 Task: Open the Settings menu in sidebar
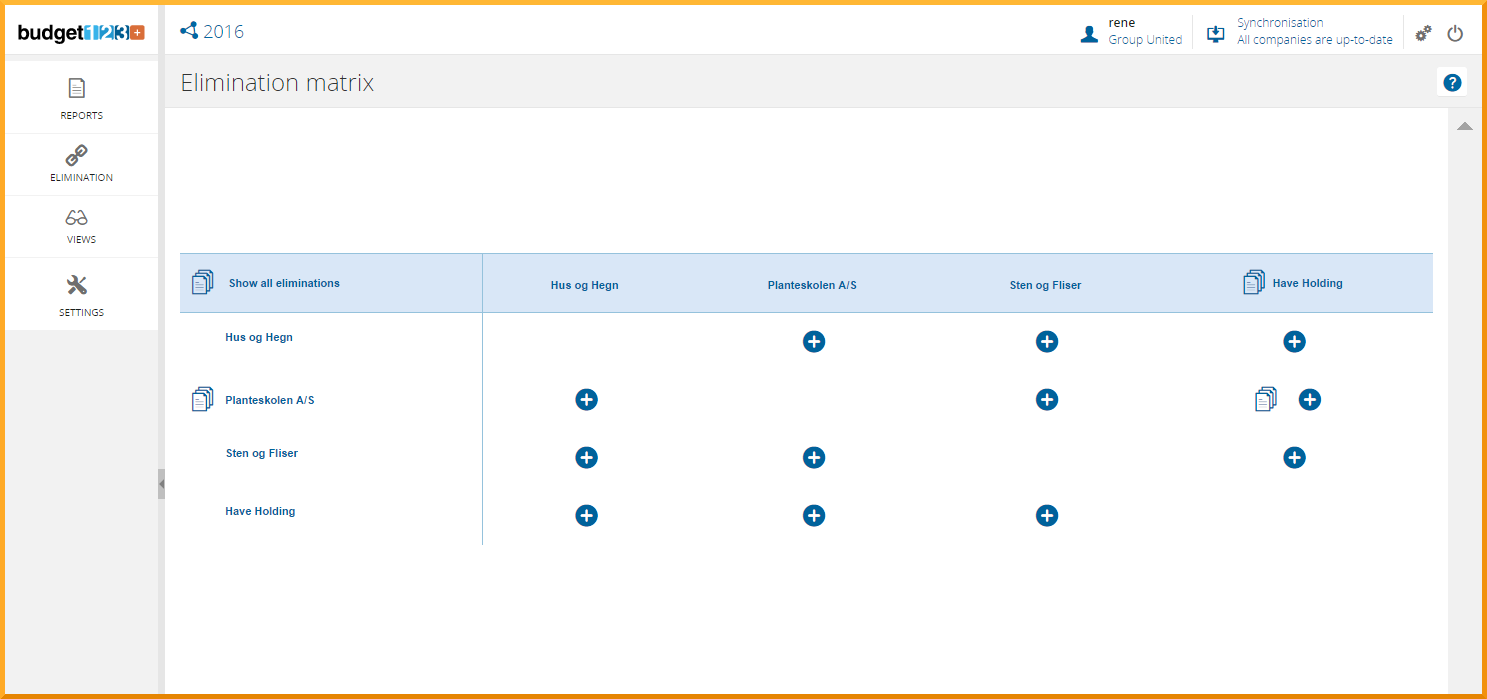tap(81, 295)
